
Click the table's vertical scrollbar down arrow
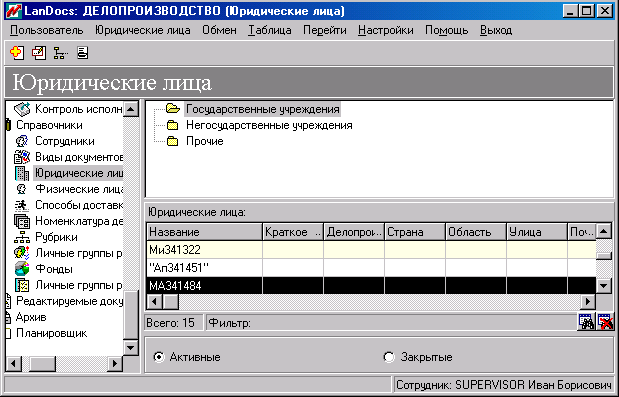[604, 285]
